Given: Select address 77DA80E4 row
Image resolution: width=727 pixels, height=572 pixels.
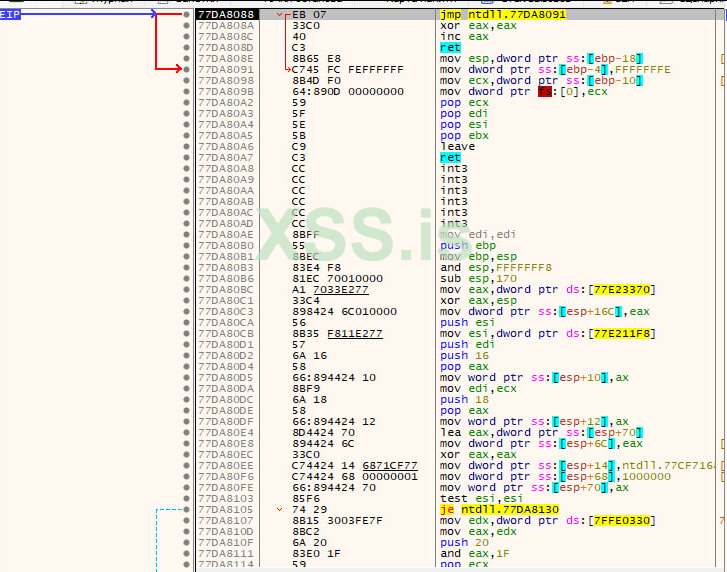Looking at the screenshot, I should [226, 432].
